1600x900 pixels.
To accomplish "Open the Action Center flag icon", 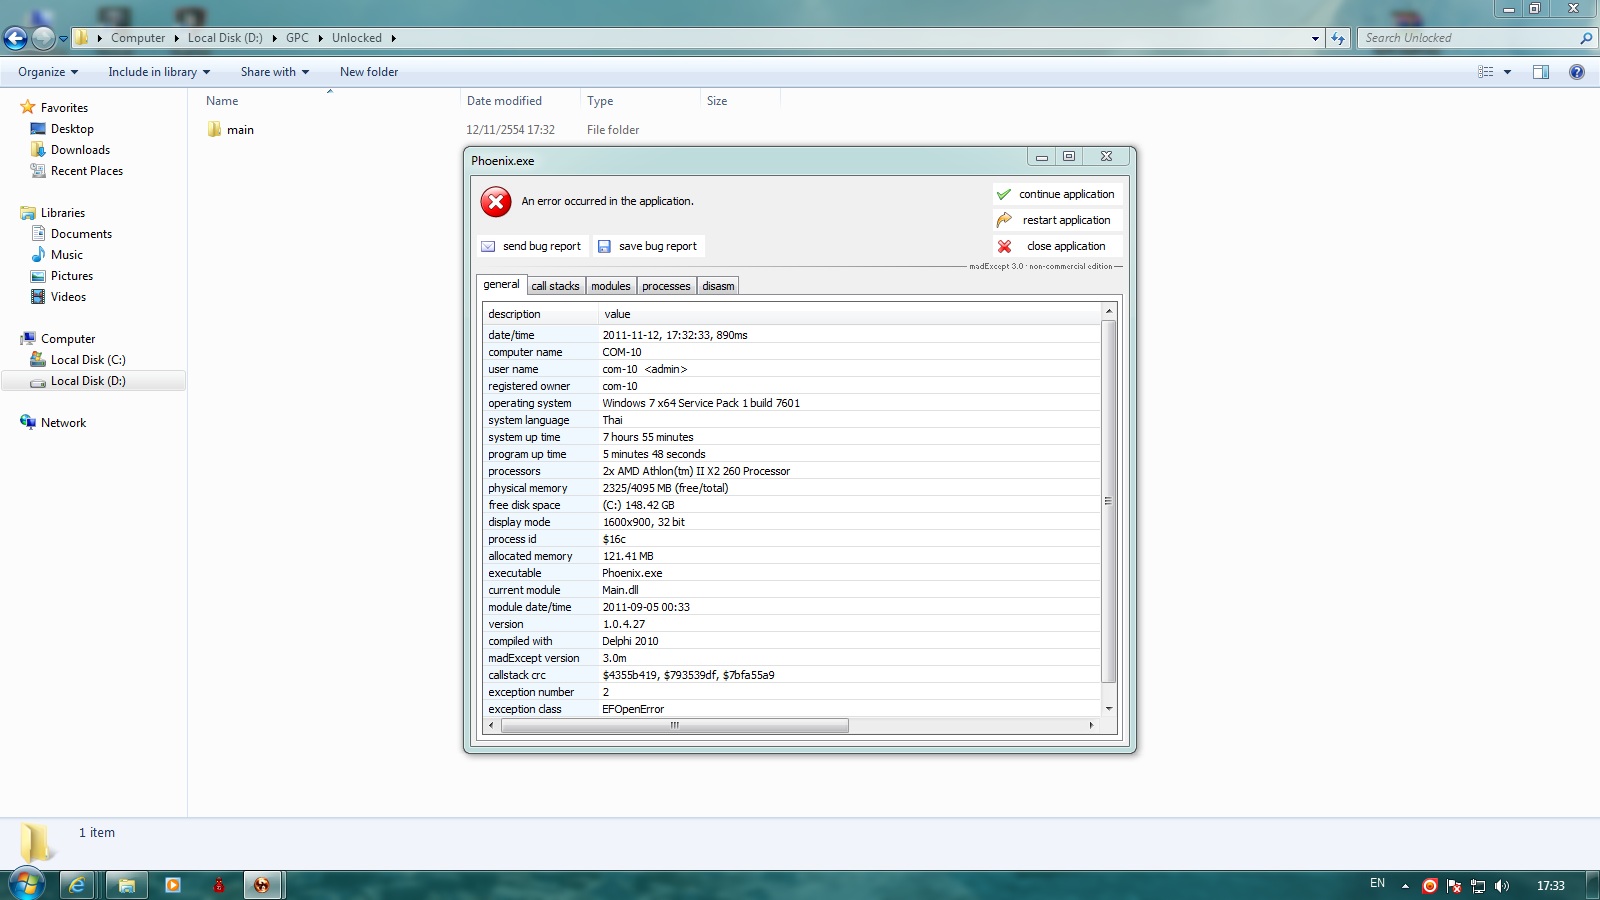I will [1454, 886].
